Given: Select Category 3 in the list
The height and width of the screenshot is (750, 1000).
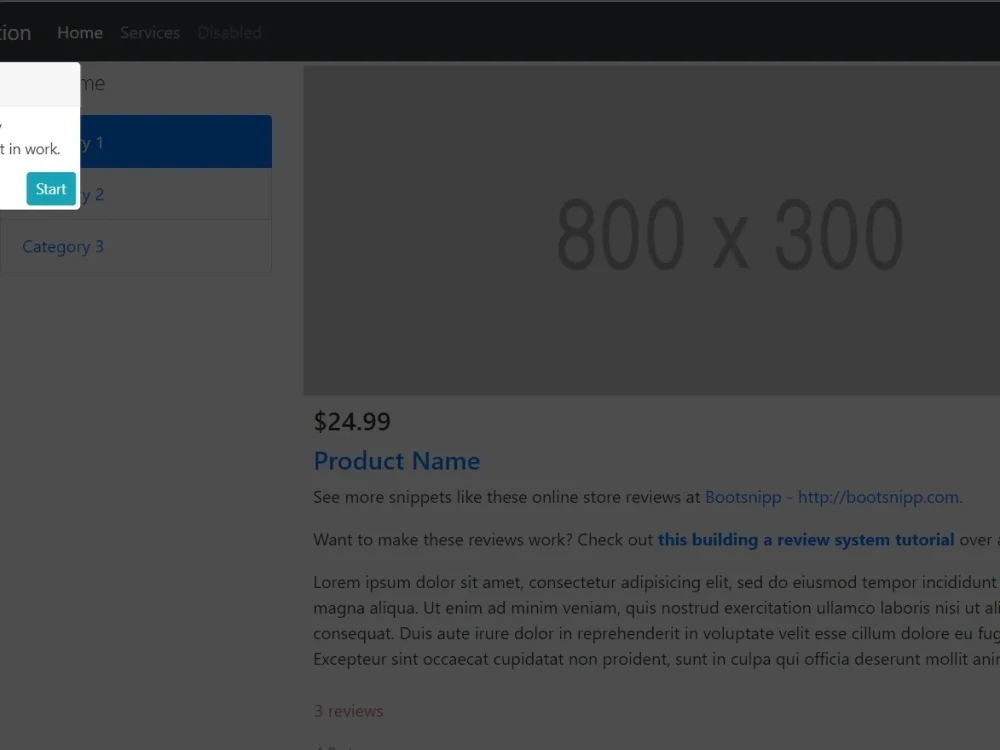Looking at the screenshot, I should click(x=135, y=246).
